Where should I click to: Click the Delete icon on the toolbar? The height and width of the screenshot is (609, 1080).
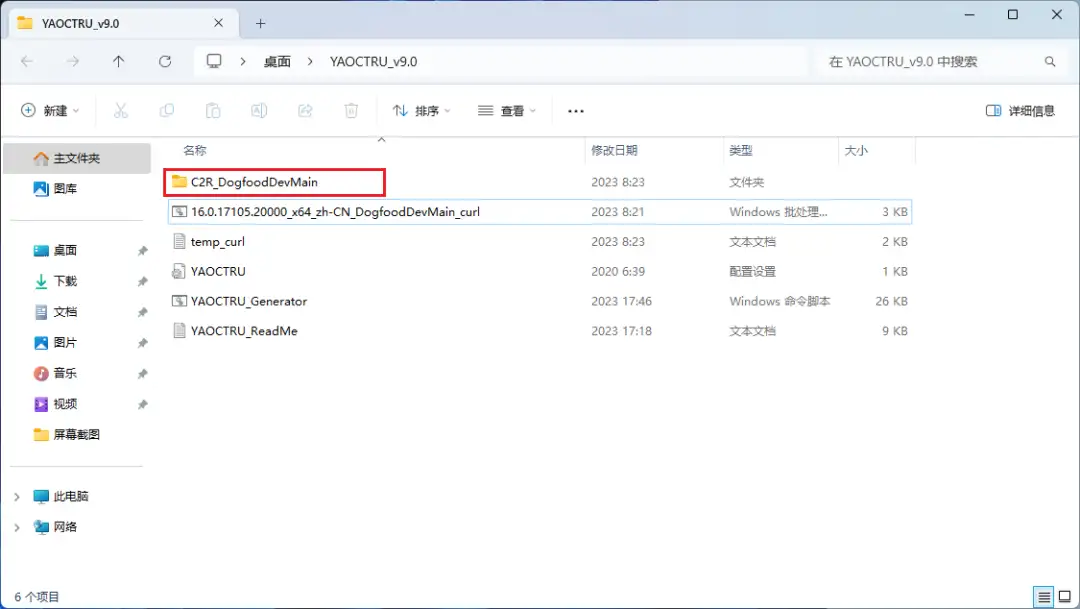351,110
